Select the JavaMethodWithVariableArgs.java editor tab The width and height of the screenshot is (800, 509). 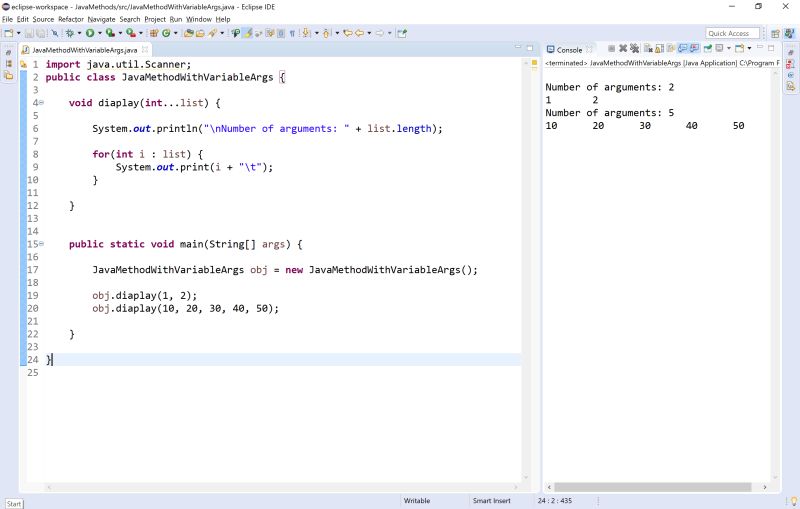click(x=84, y=50)
